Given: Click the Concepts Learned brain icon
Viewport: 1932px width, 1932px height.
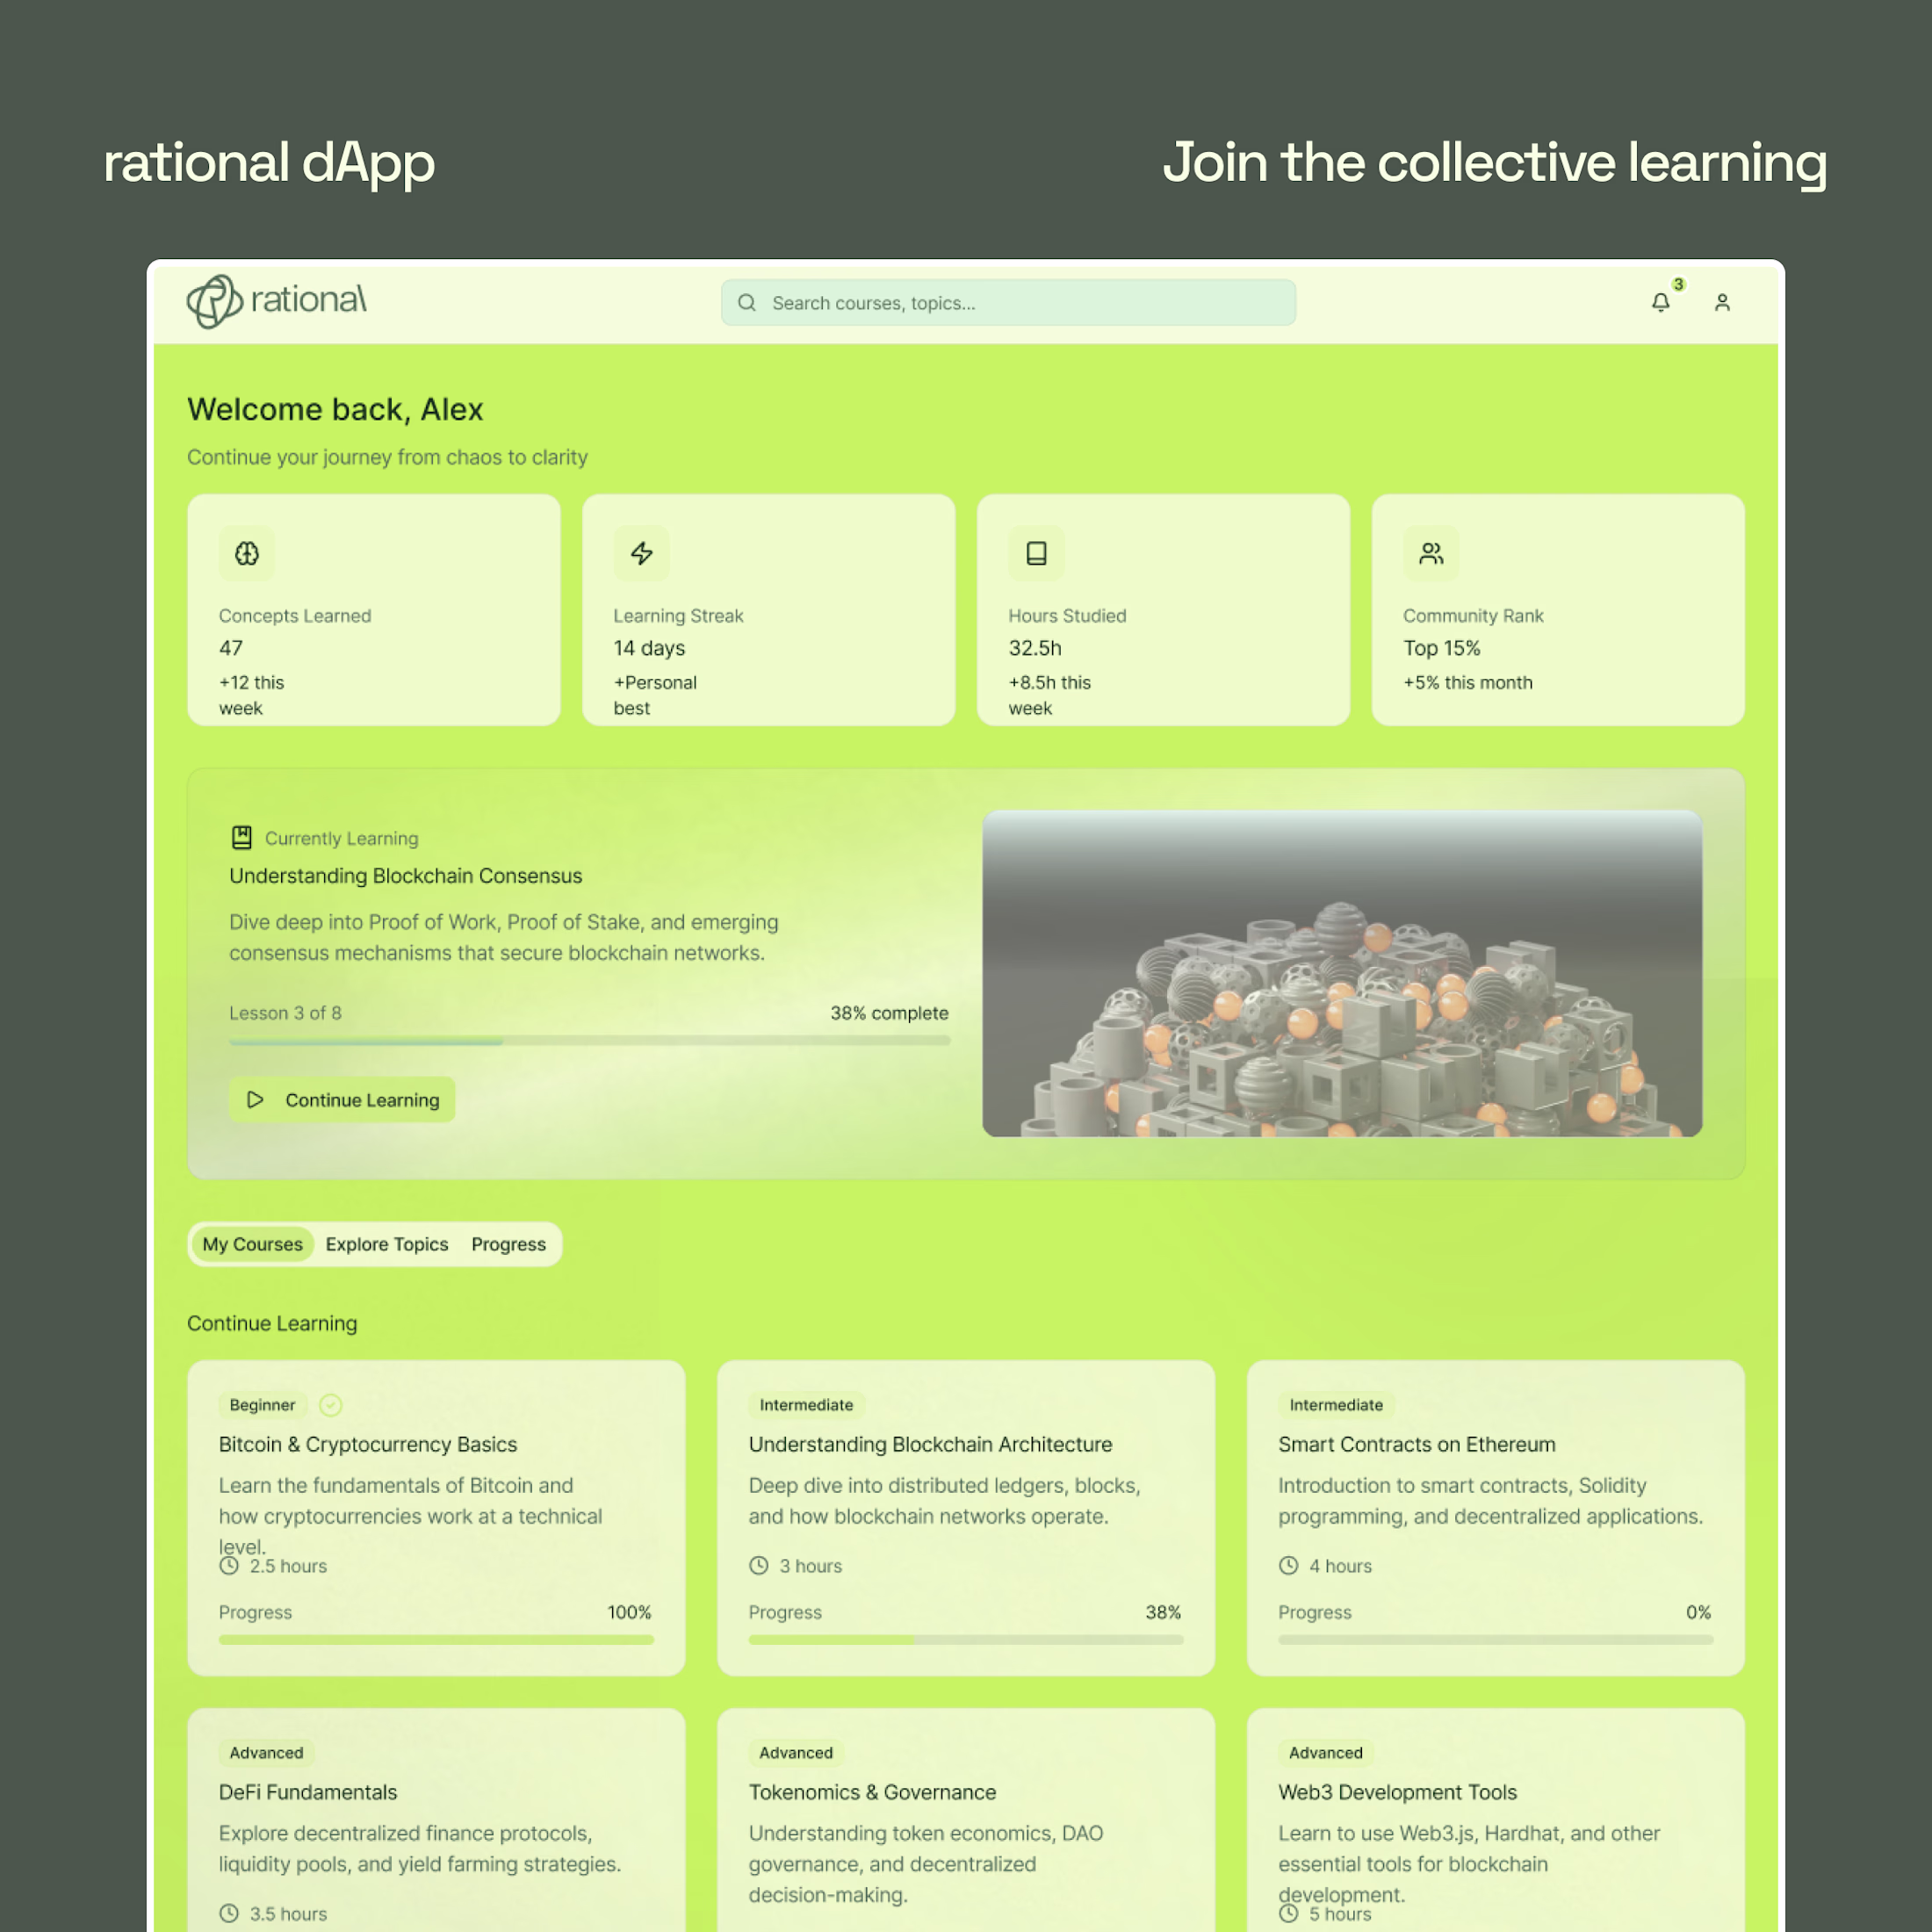Looking at the screenshot, I should point(247,553).
